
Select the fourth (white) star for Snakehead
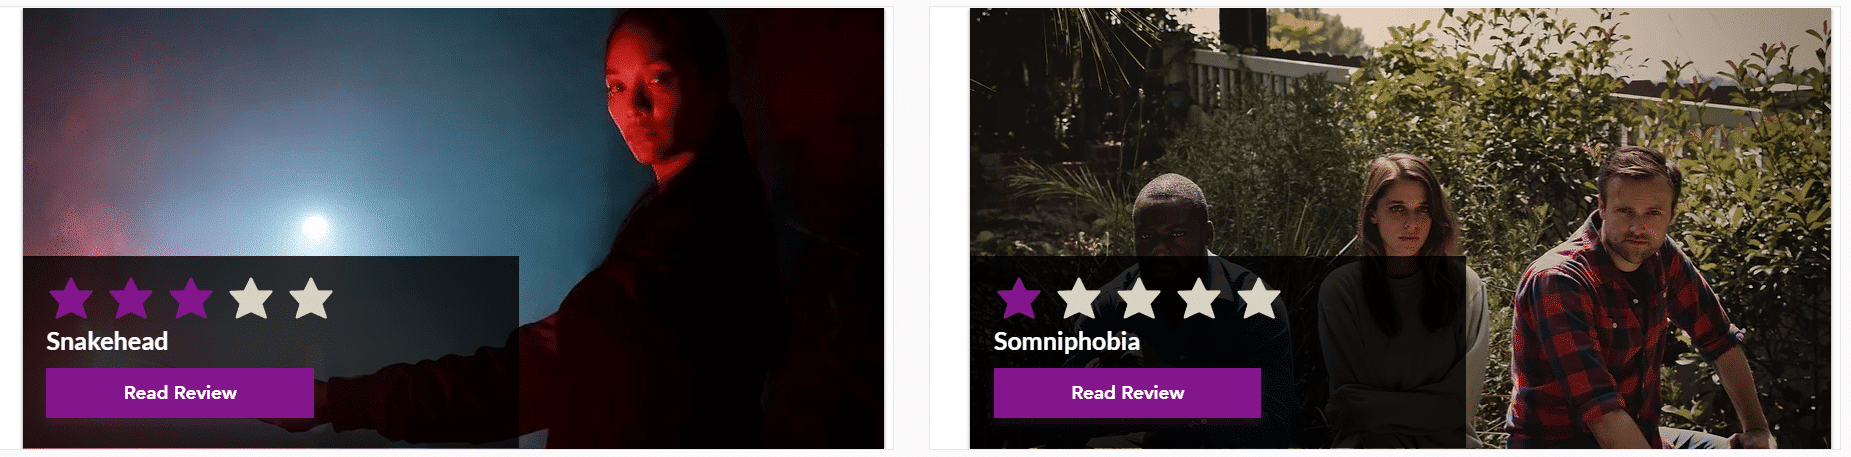[251, 298]
